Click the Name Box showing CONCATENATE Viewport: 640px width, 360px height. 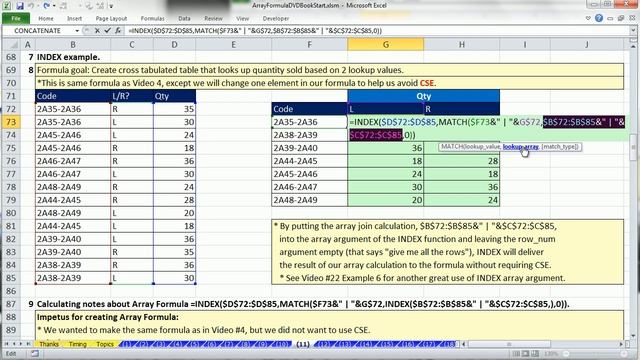coord(38,31)
